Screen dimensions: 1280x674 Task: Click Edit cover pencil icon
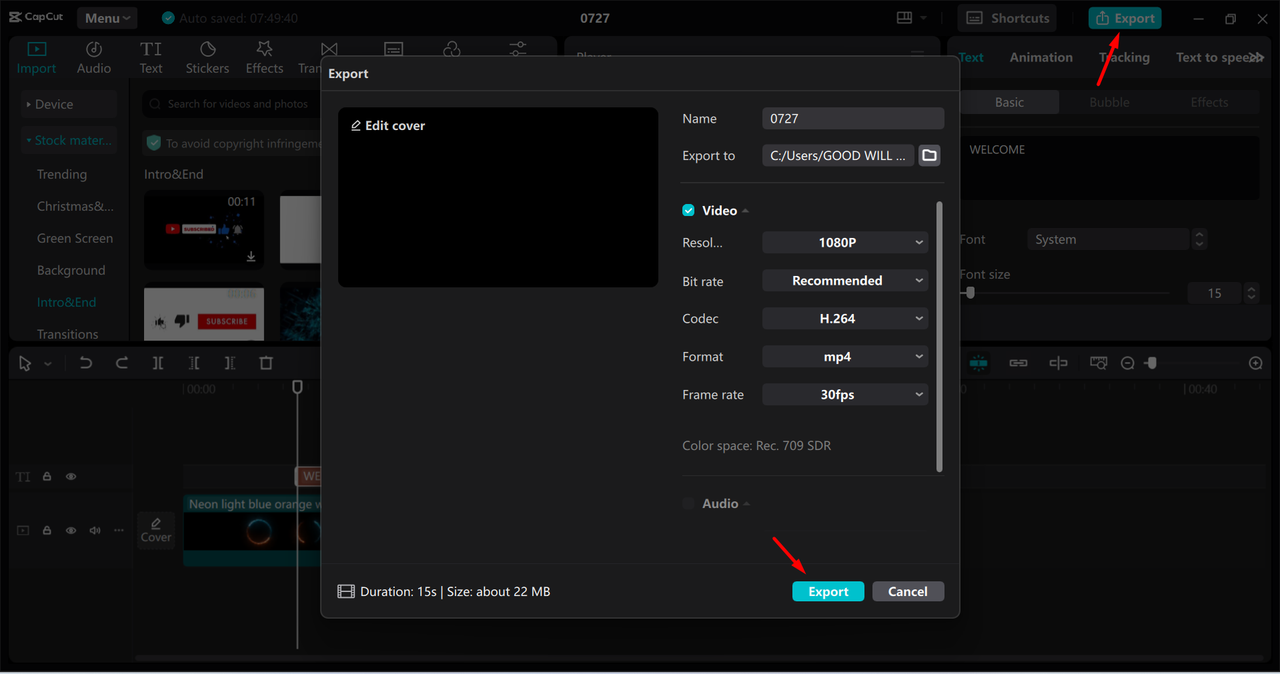tap(356, 126)
